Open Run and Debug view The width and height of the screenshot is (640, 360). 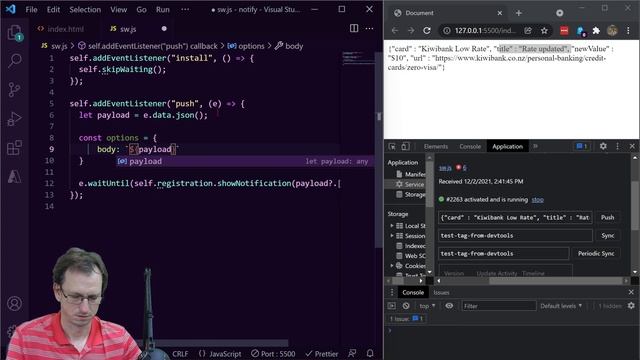coord(15,119)
